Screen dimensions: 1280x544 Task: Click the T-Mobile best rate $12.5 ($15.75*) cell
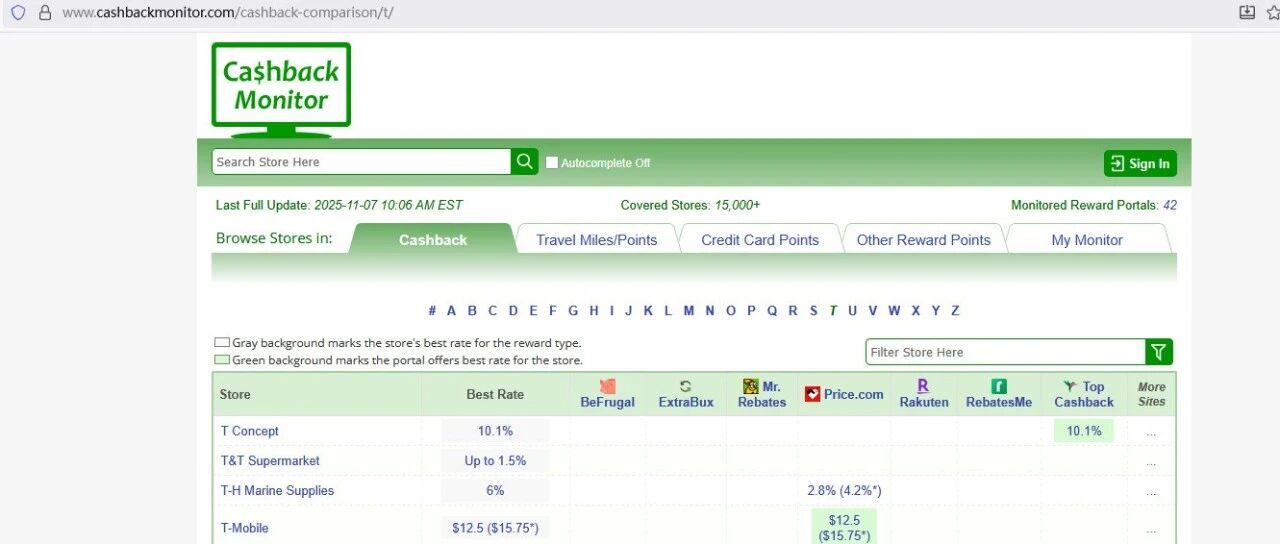click(x=495, y=528)
